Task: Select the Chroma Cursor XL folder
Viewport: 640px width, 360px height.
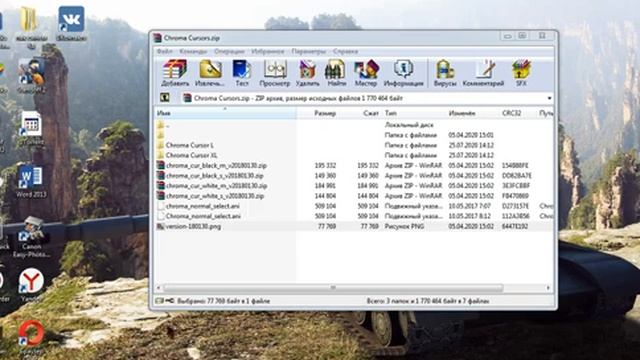Action: click(191, 155)
